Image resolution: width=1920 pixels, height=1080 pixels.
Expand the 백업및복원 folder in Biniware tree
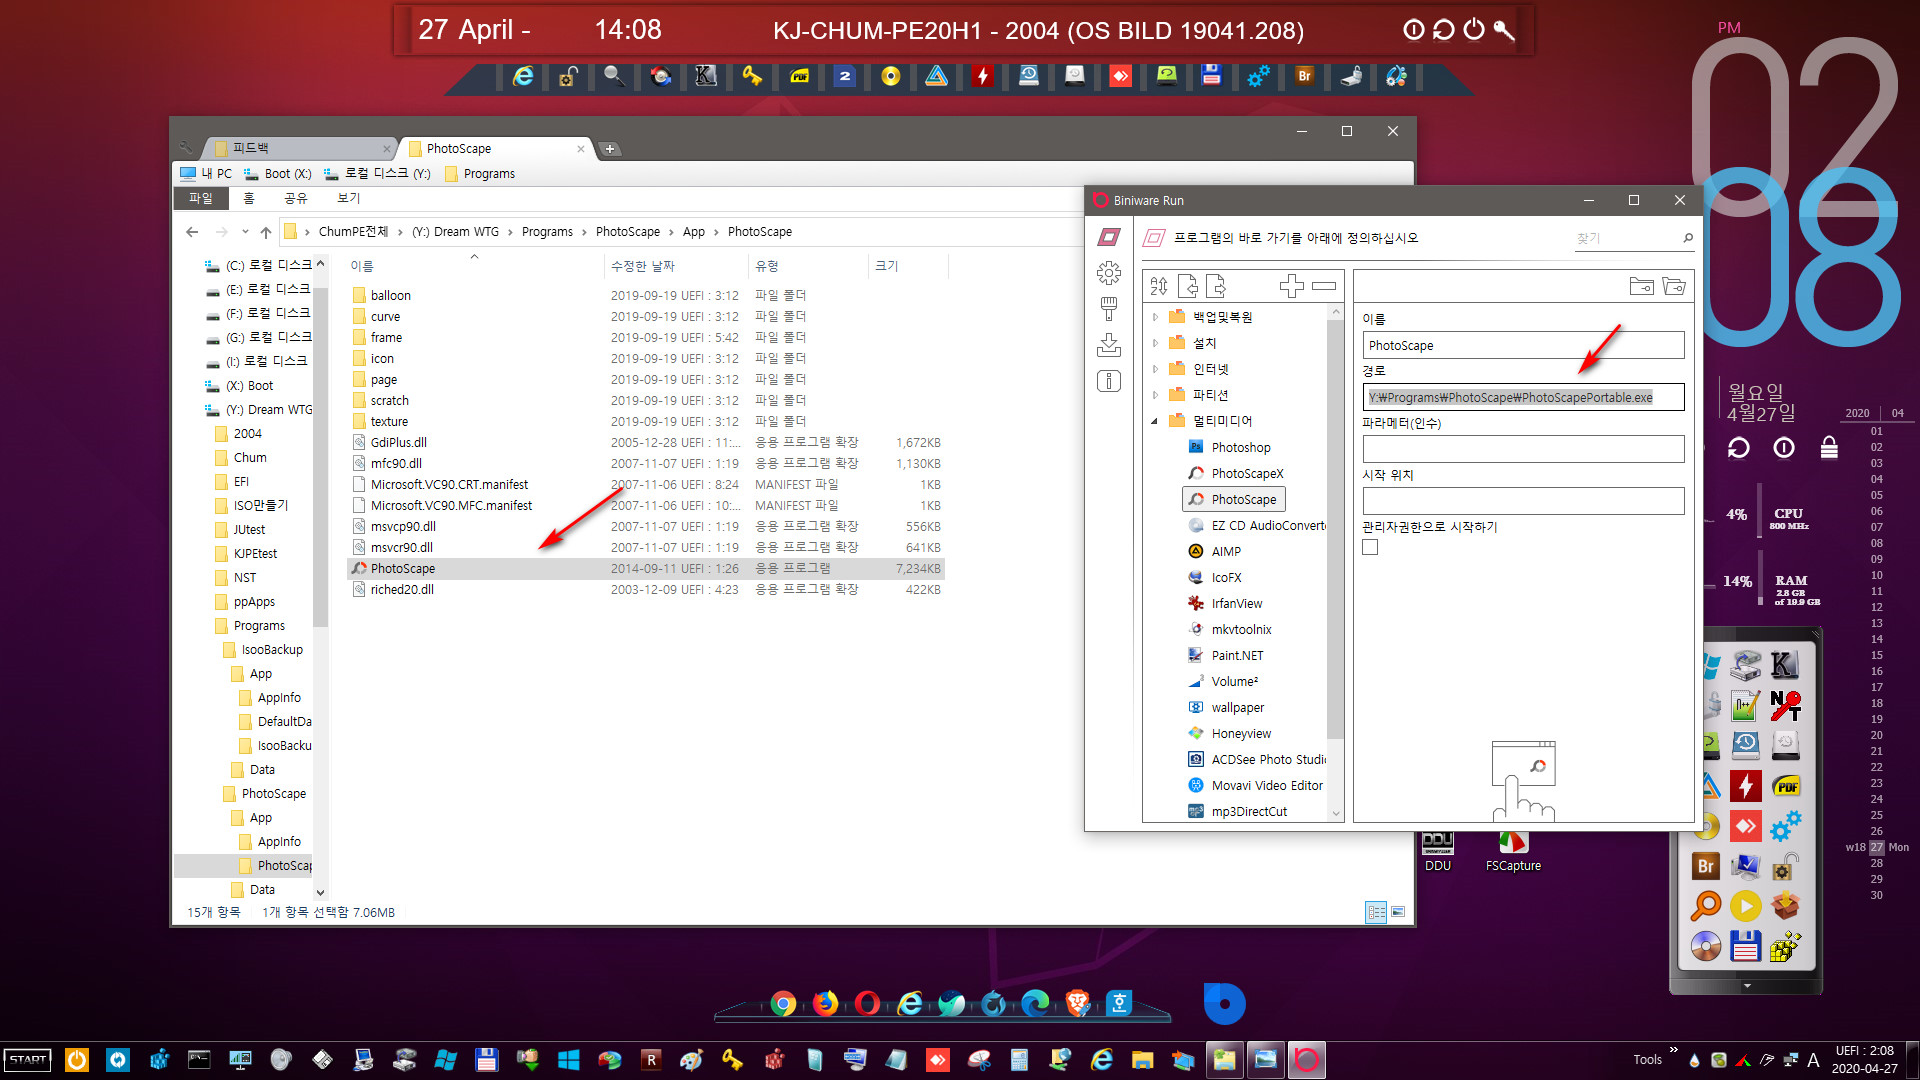[1155, 317]
